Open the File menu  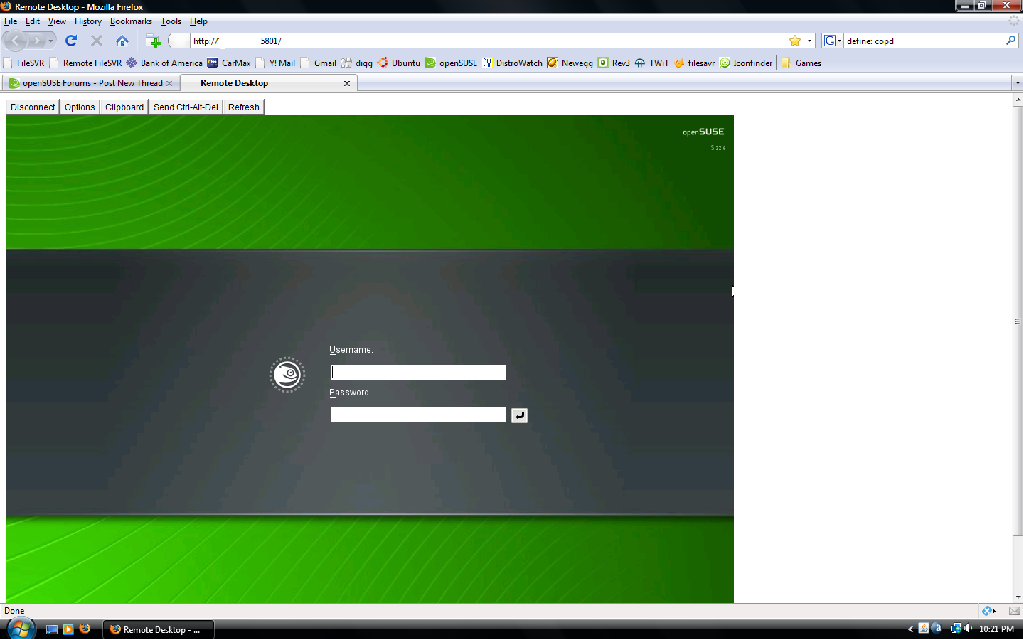click(10, 21)
